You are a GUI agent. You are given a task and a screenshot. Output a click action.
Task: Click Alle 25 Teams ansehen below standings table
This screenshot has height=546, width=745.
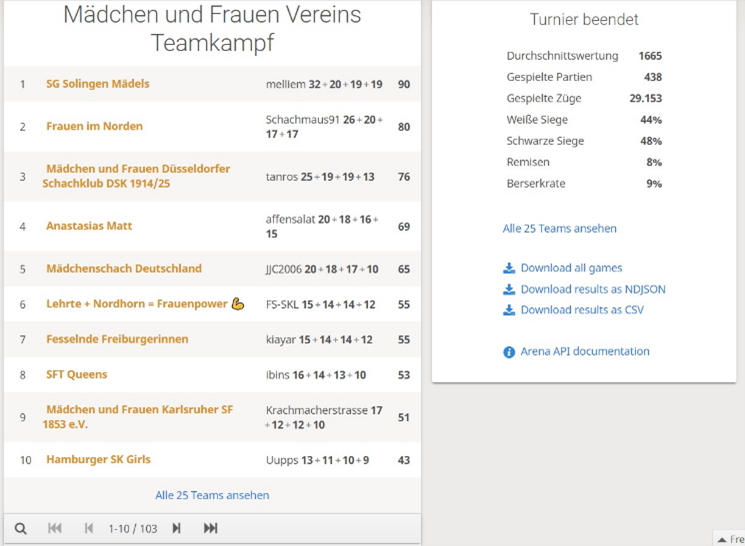point(212,495)
